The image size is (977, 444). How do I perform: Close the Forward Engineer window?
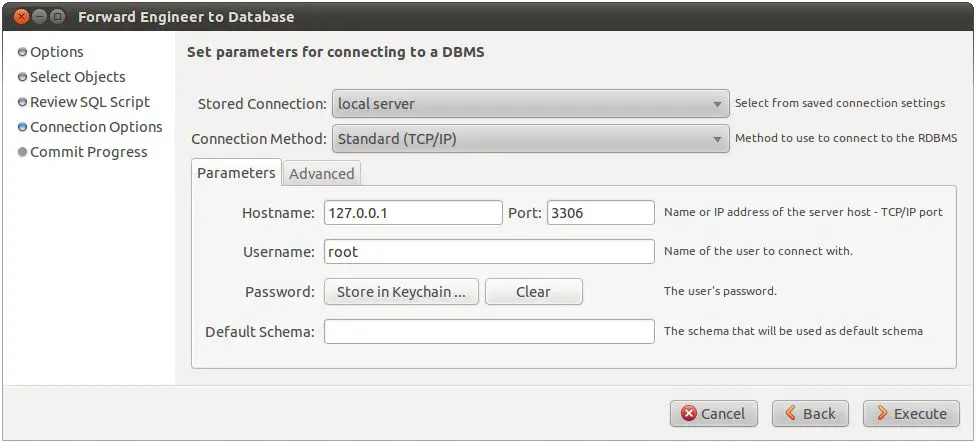tap(17, 17)
